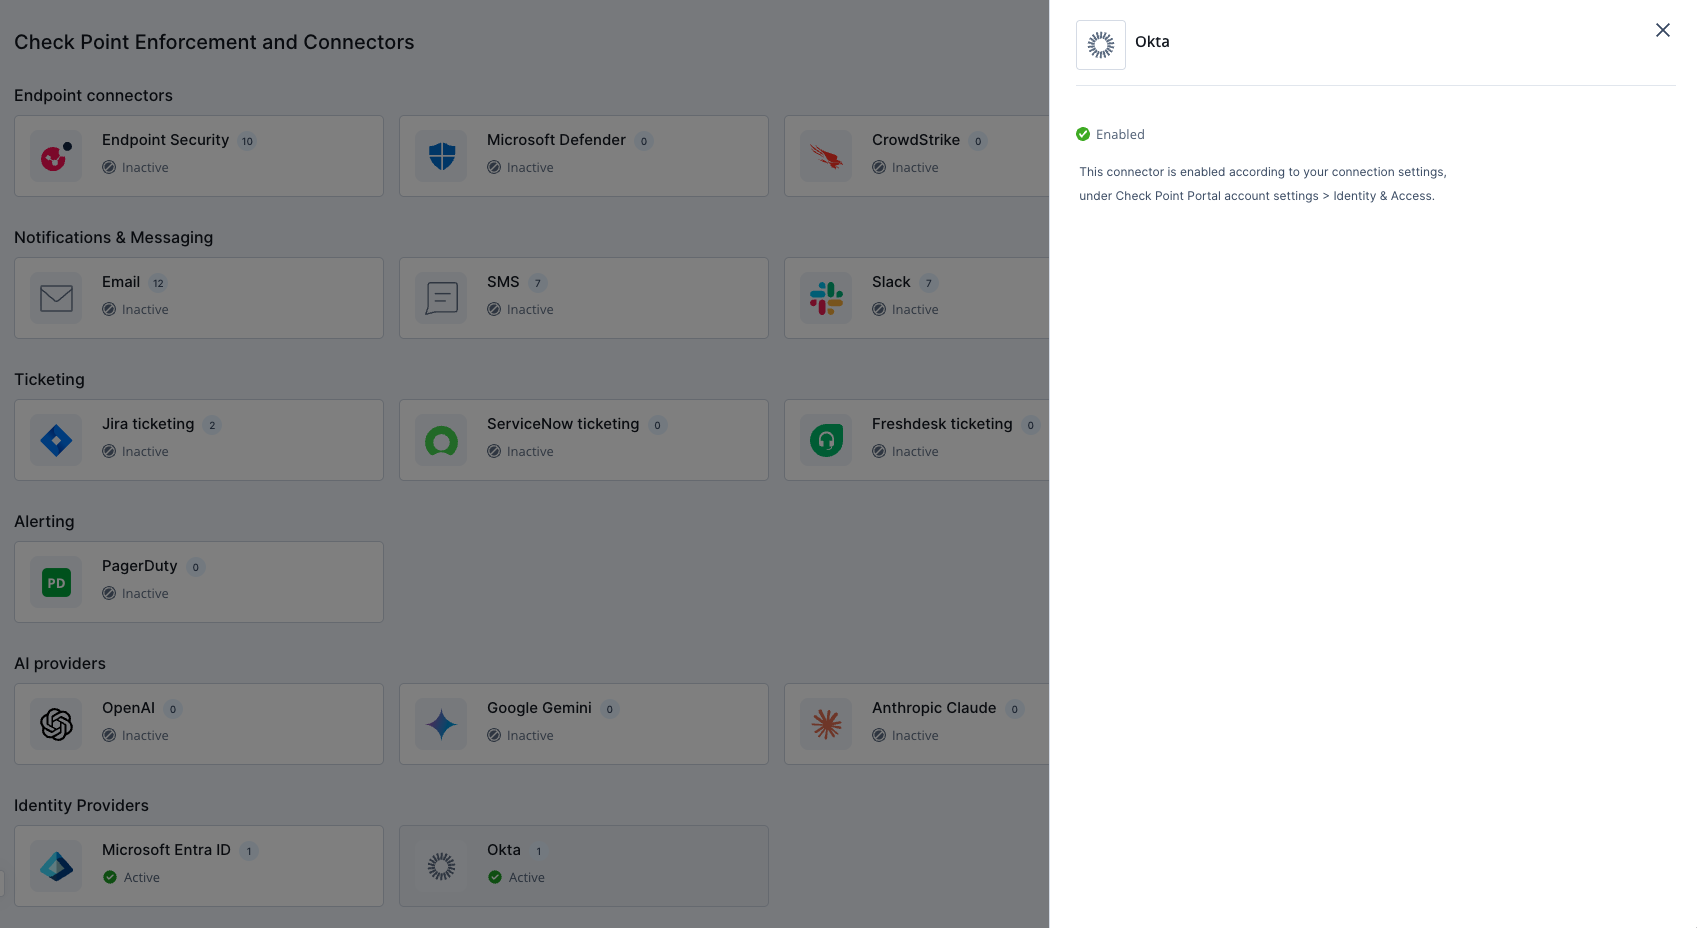This screenshot has width=1697, height=928.
Task: Open the SMS connector title
Action: click(503, 282)
